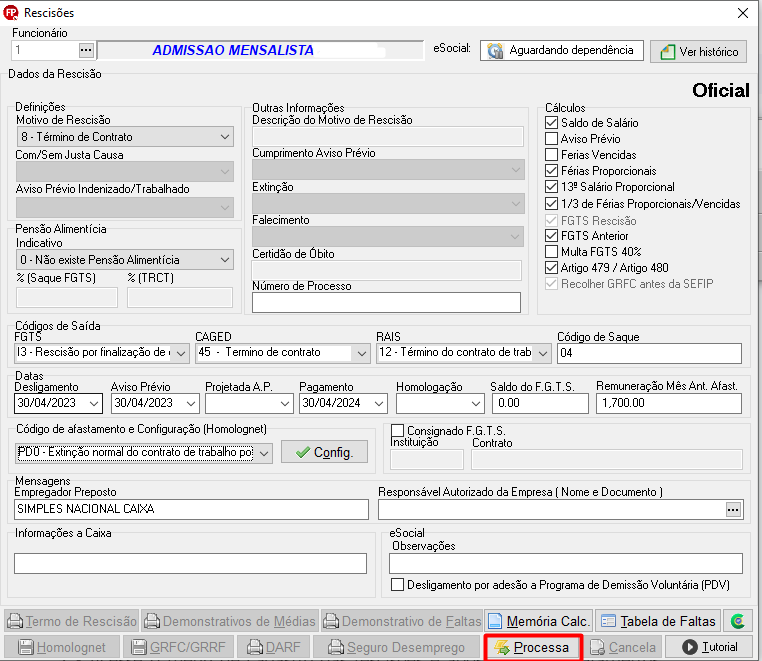Open Responsável Autorizado lookup ellipsis button
The height and width of the screenshot is (661, 762).
click(733, 510)
